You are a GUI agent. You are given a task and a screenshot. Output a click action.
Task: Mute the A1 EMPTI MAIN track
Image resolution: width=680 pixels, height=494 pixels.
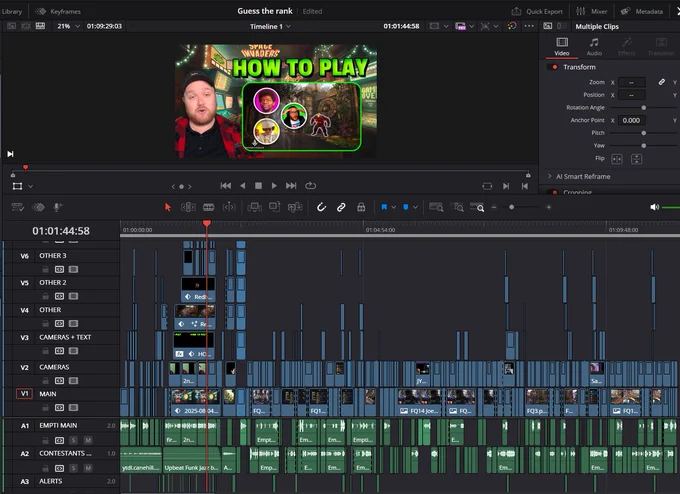click(x=88, y=440)
